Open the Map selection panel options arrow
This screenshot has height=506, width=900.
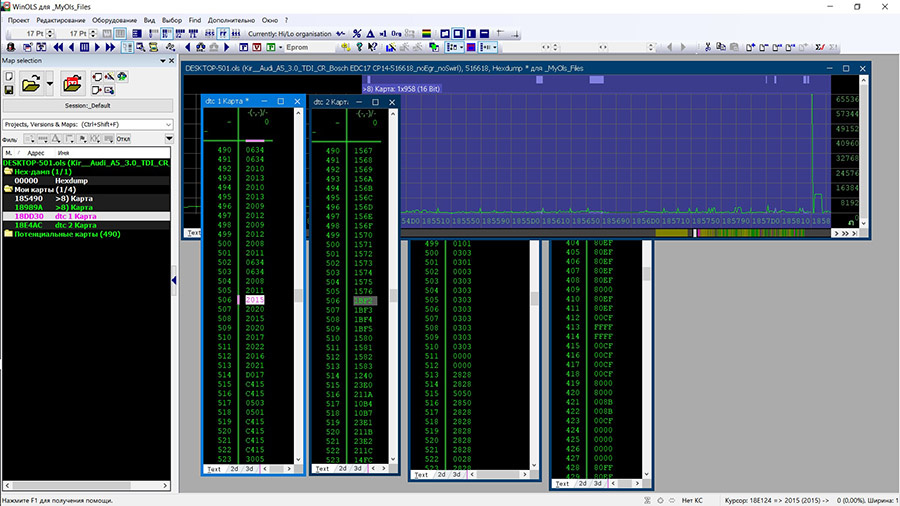[x=162, y=60]
